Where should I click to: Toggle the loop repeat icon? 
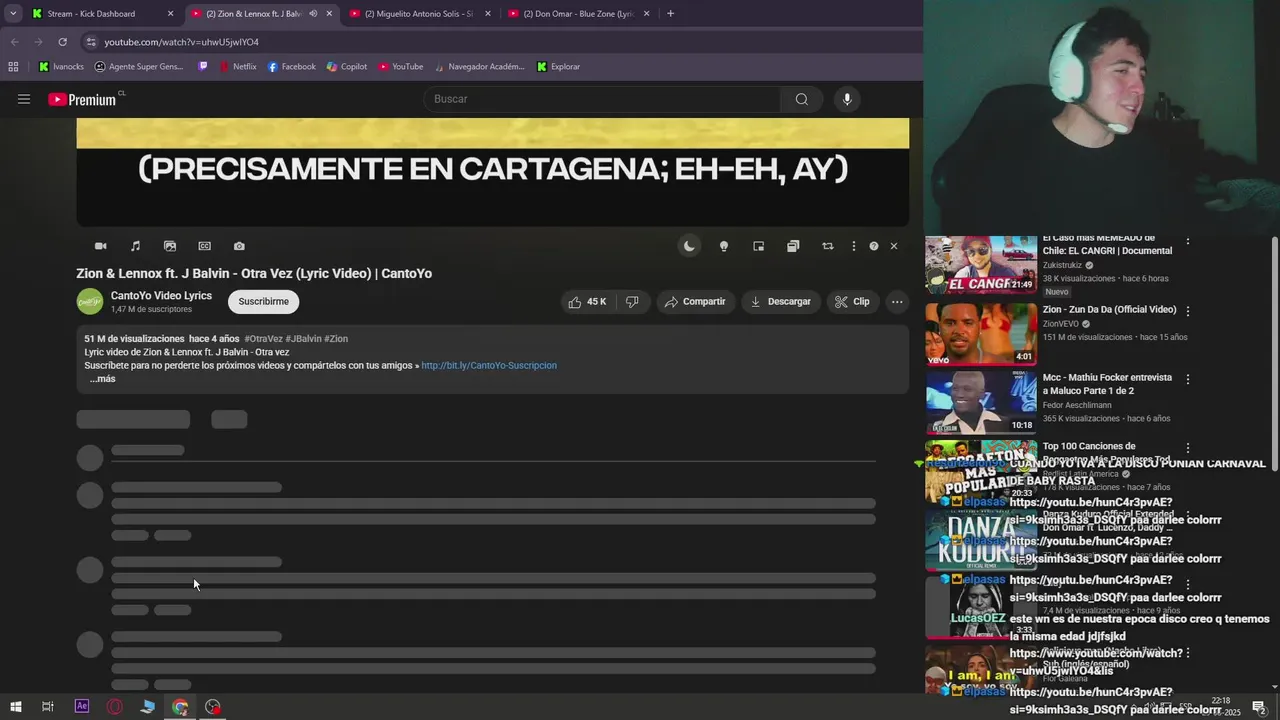tap(827, 246)
